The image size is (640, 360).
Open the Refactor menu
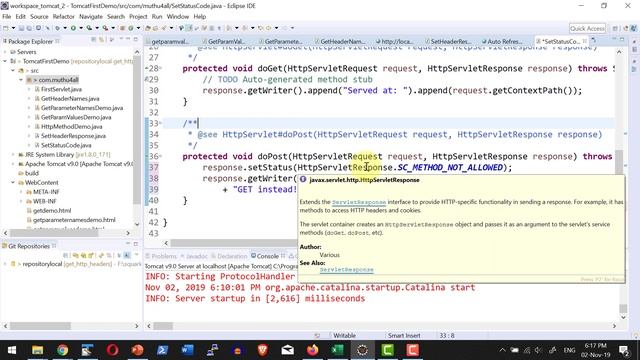[x=63, y=17]
